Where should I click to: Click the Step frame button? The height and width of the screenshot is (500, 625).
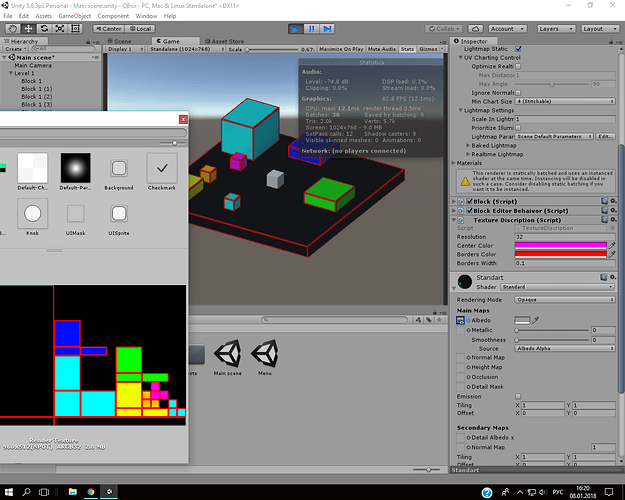point(327,29)
